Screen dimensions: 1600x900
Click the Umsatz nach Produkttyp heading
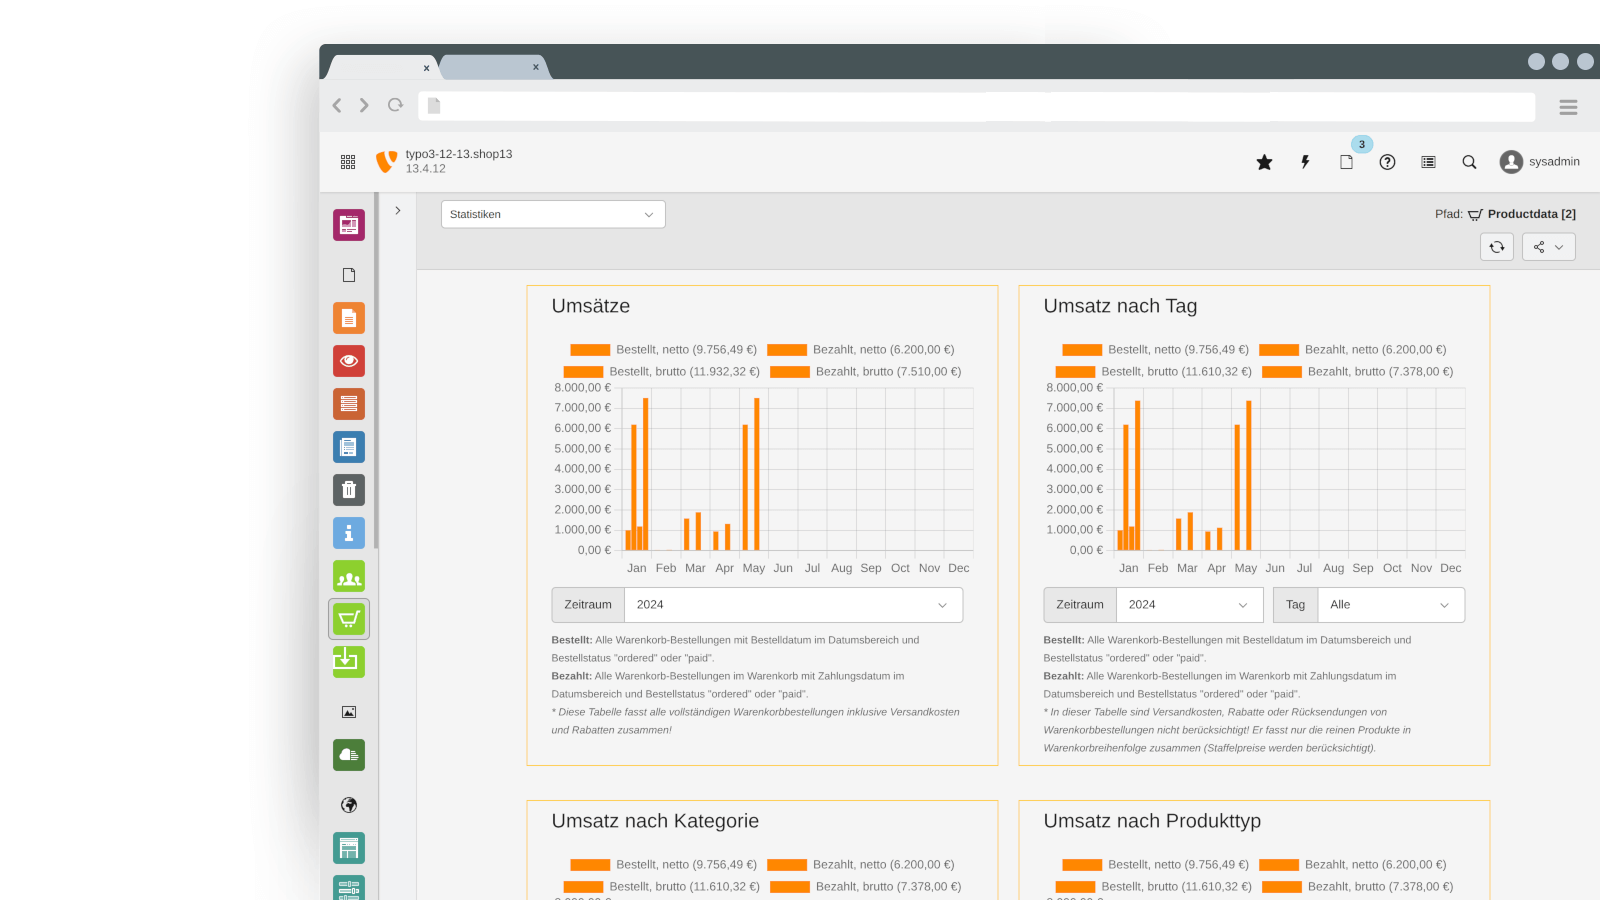[x=1152, y=821]
